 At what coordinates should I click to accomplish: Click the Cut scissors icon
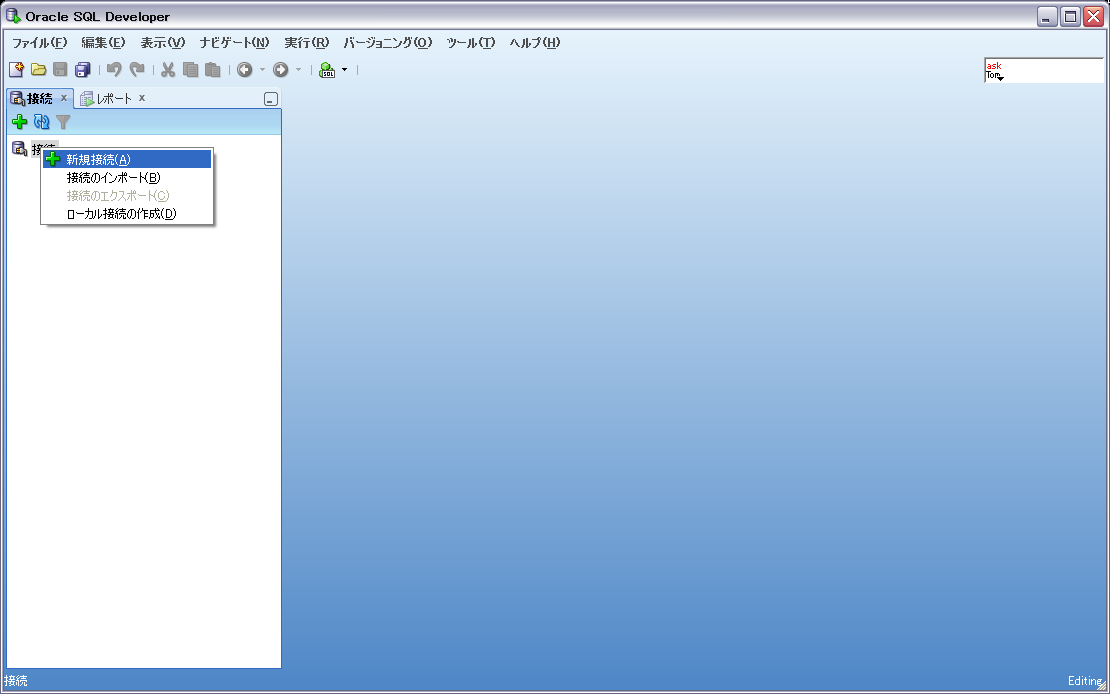click(168, 69)
